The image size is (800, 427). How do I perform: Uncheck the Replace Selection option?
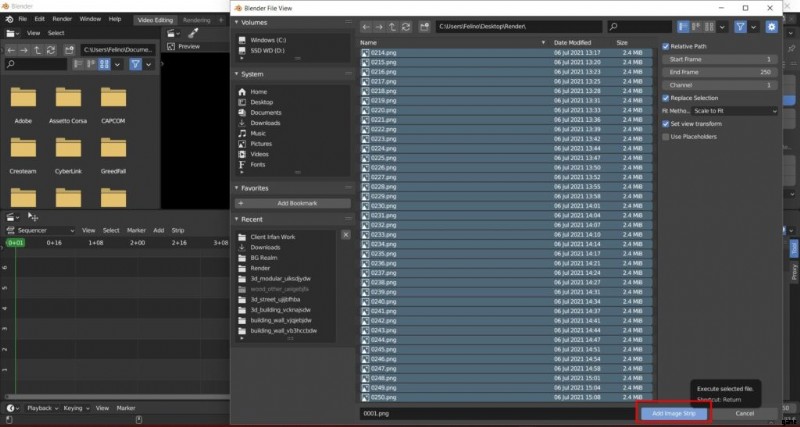(x=666, y=98)
